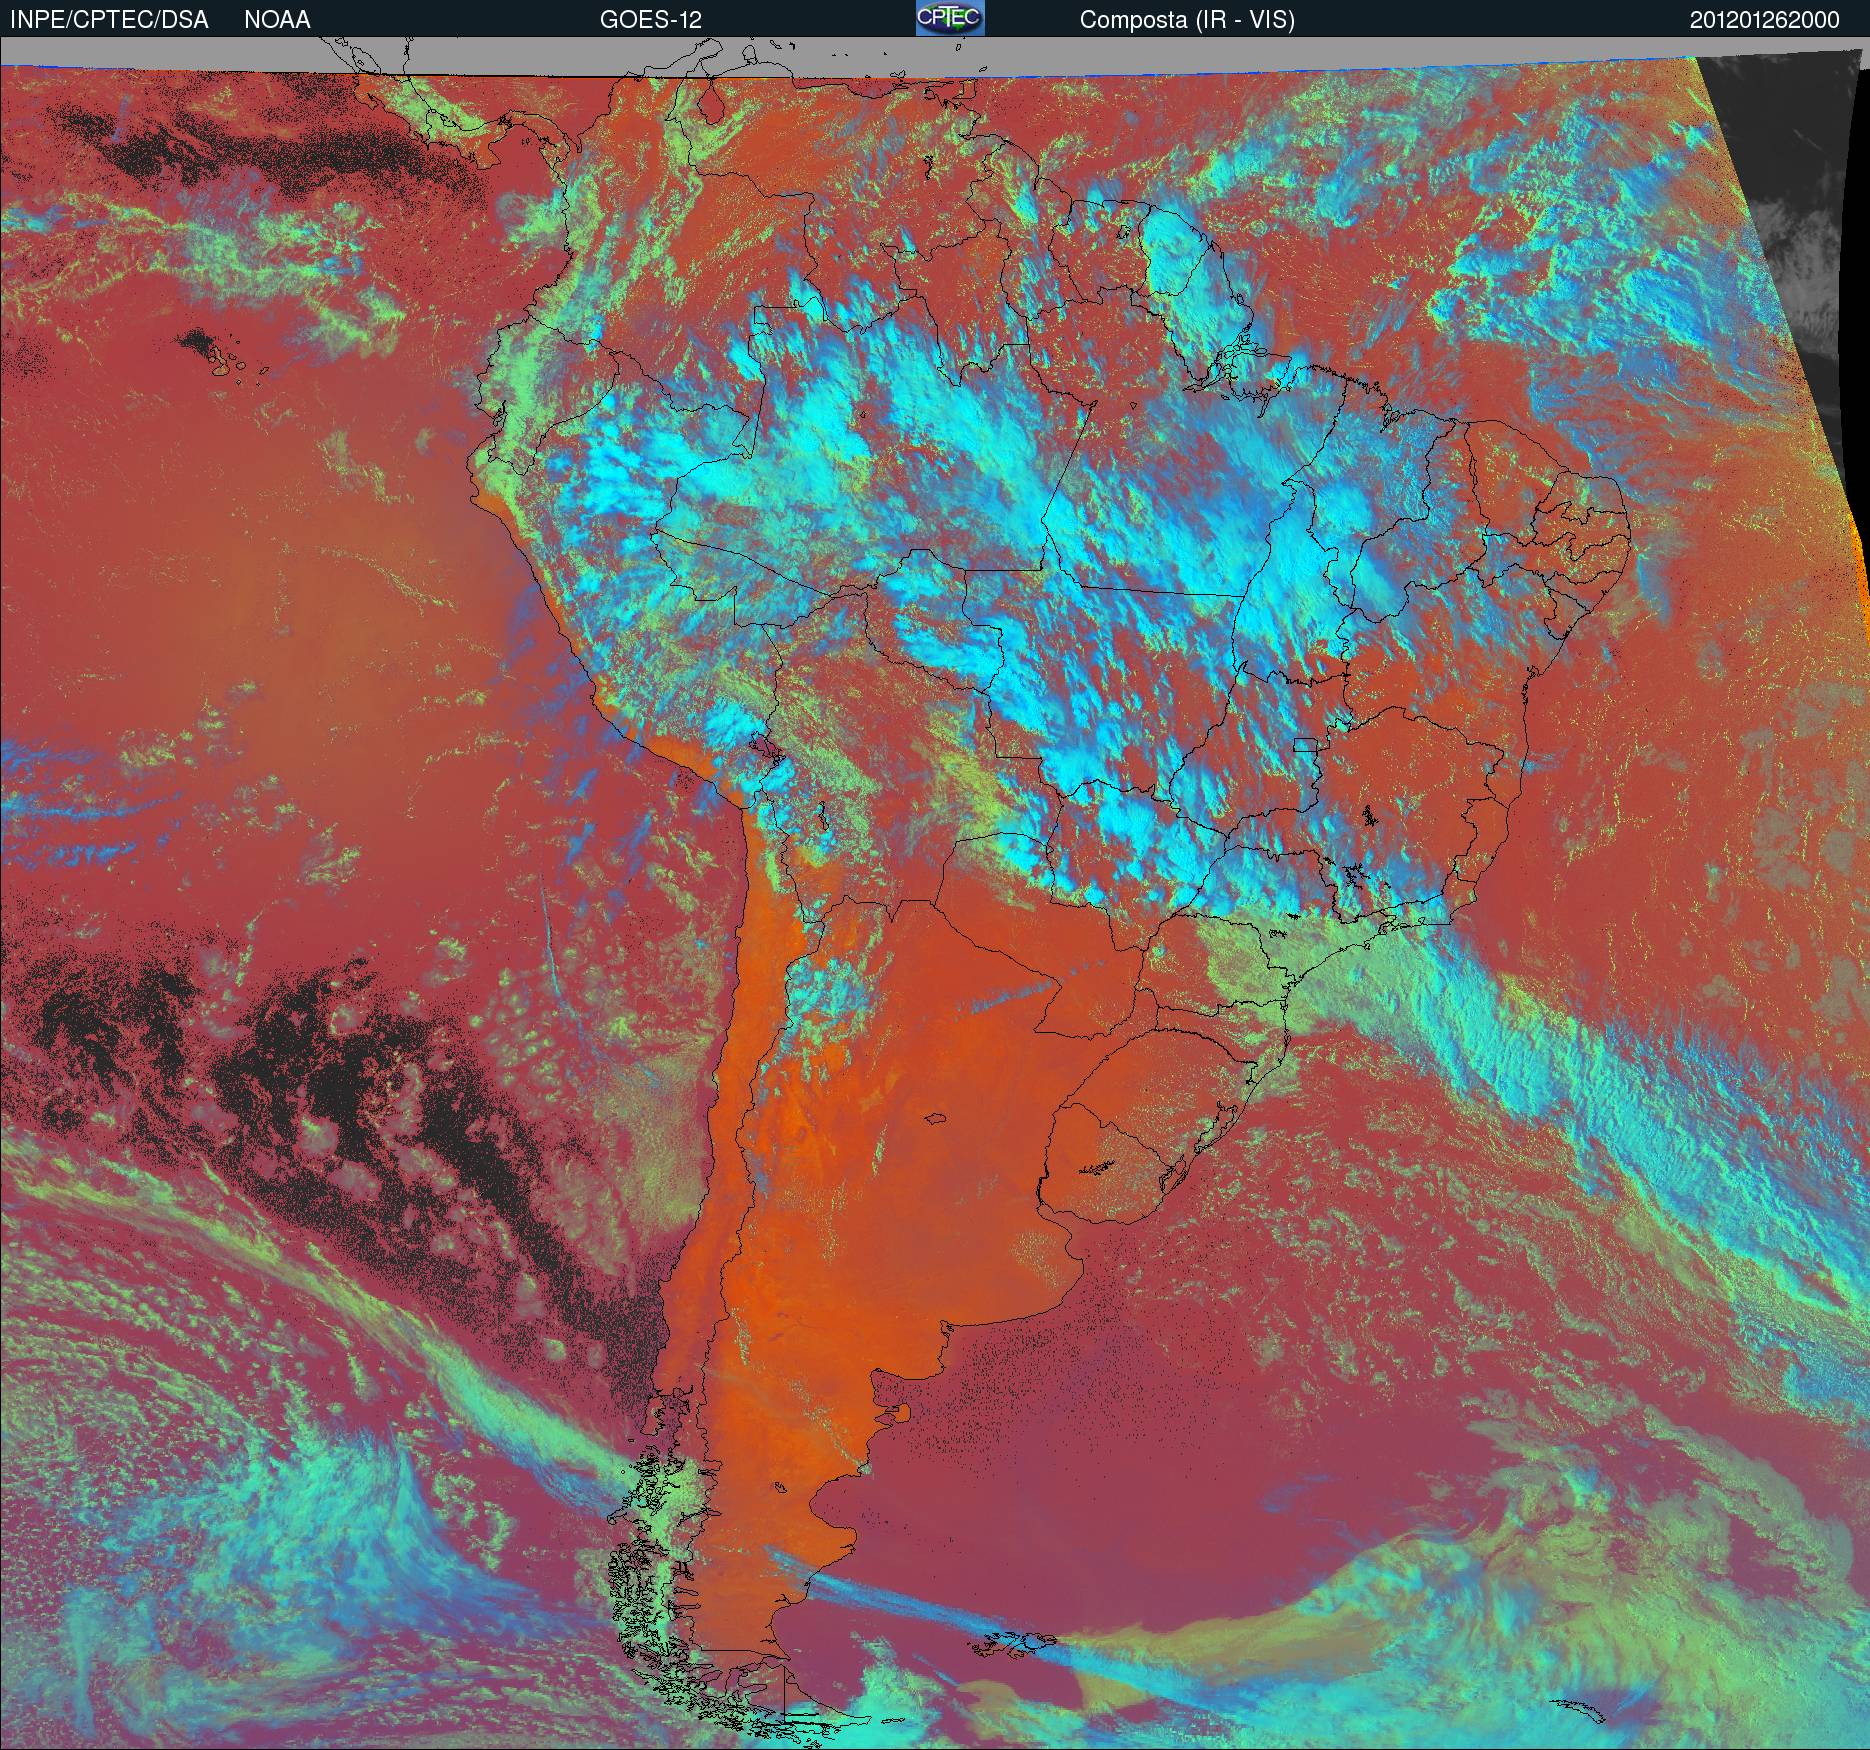Select the GOES-12 satellite label
Viewport: 1870px width, 1750px height.
point(650,20)
